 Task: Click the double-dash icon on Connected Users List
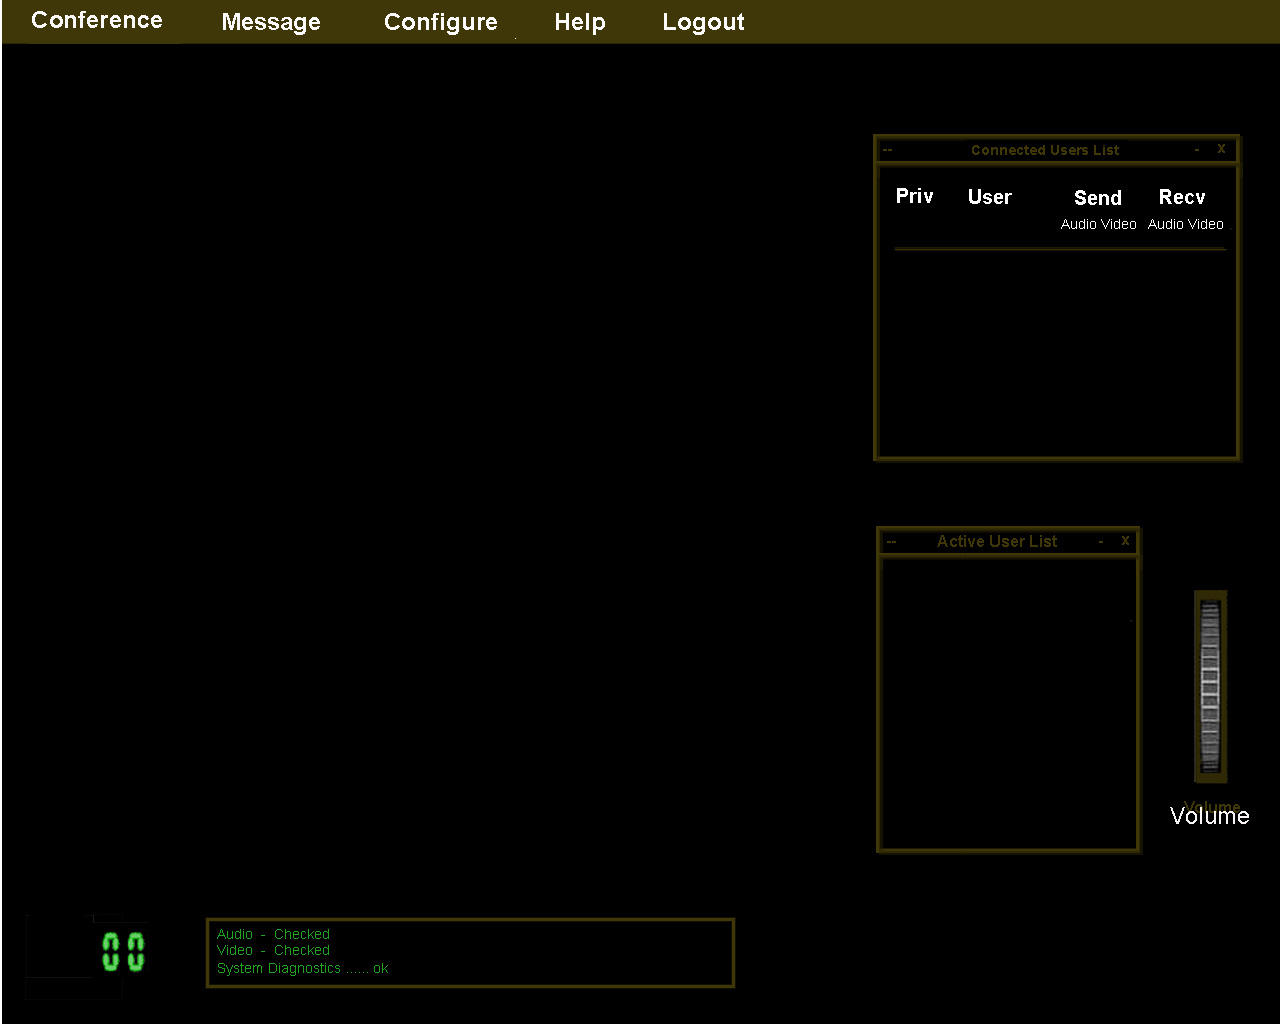888,150
